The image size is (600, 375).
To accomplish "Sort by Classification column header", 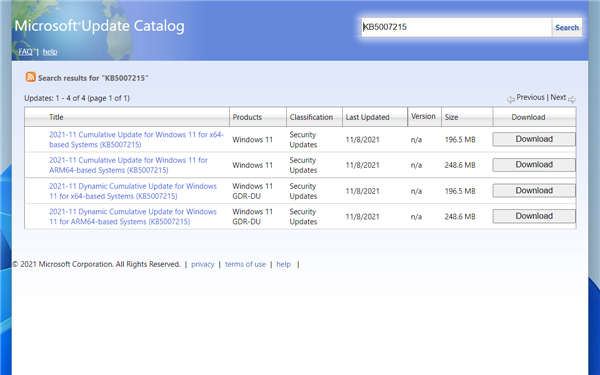I will click(311, 117).
